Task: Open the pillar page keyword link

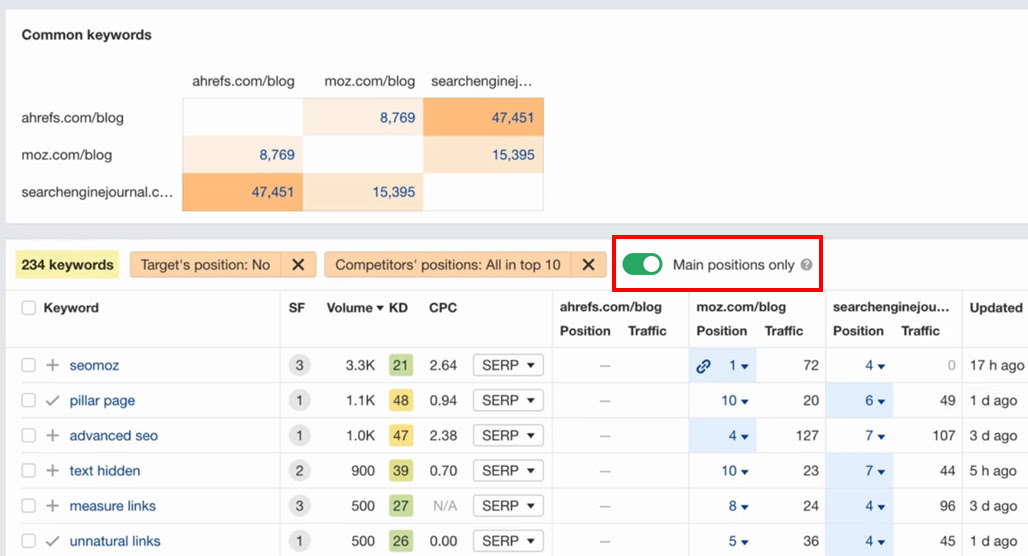Action: [x=102, y=401]
